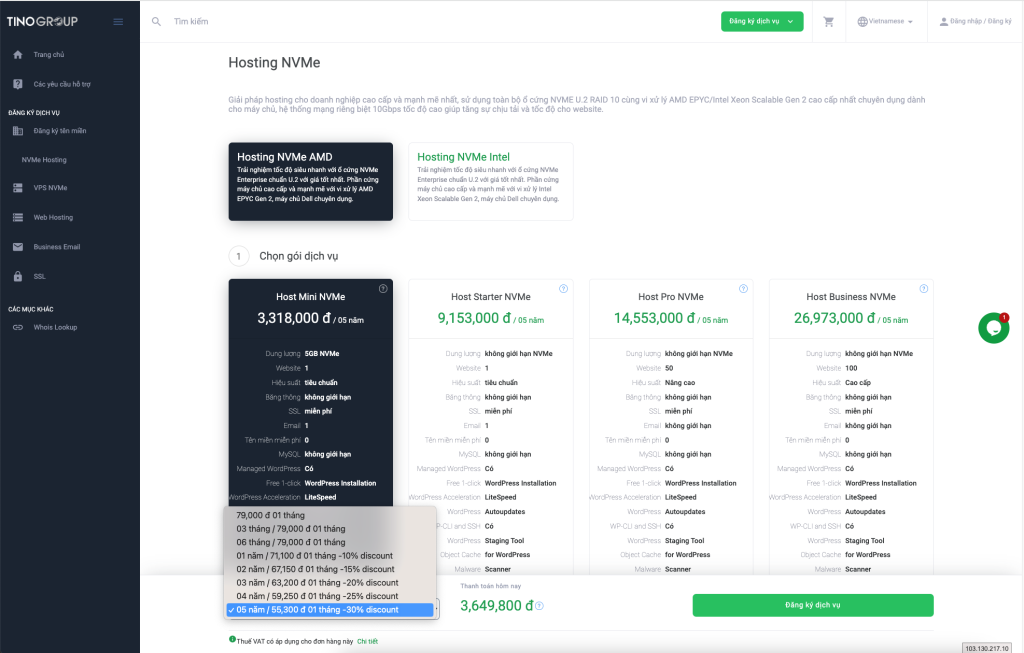Viewport: 1024px width, 653px height.
Task: Click the Whois Lookup link icon
Action: tap(18, 327)
